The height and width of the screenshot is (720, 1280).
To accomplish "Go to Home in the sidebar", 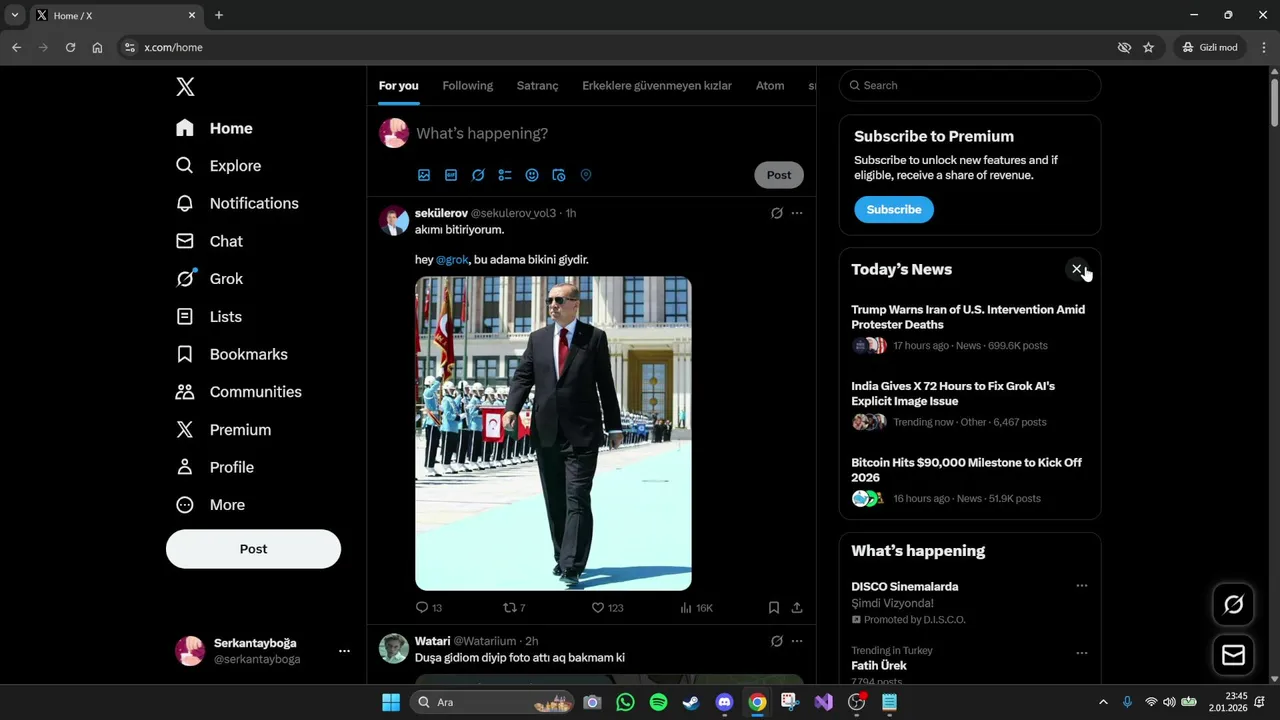I will [x=214, y=128].
